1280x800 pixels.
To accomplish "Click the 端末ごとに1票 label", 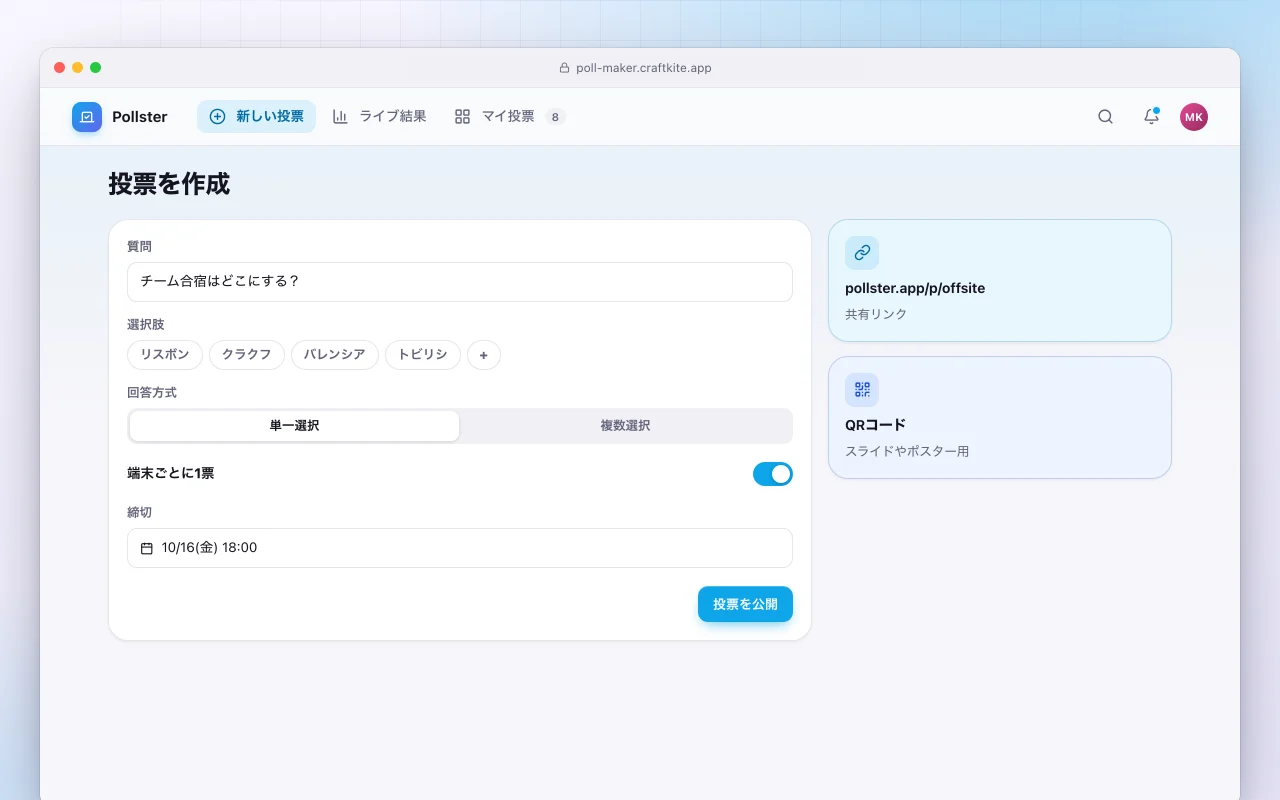I will pyautogui.click(x=171, y=473).
